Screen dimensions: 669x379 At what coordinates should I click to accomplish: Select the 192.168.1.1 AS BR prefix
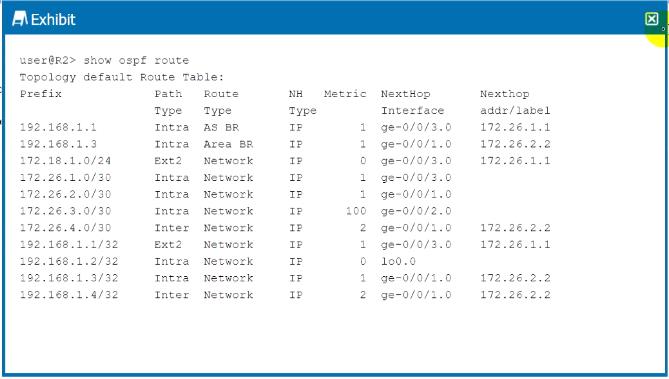coord(58,127)
